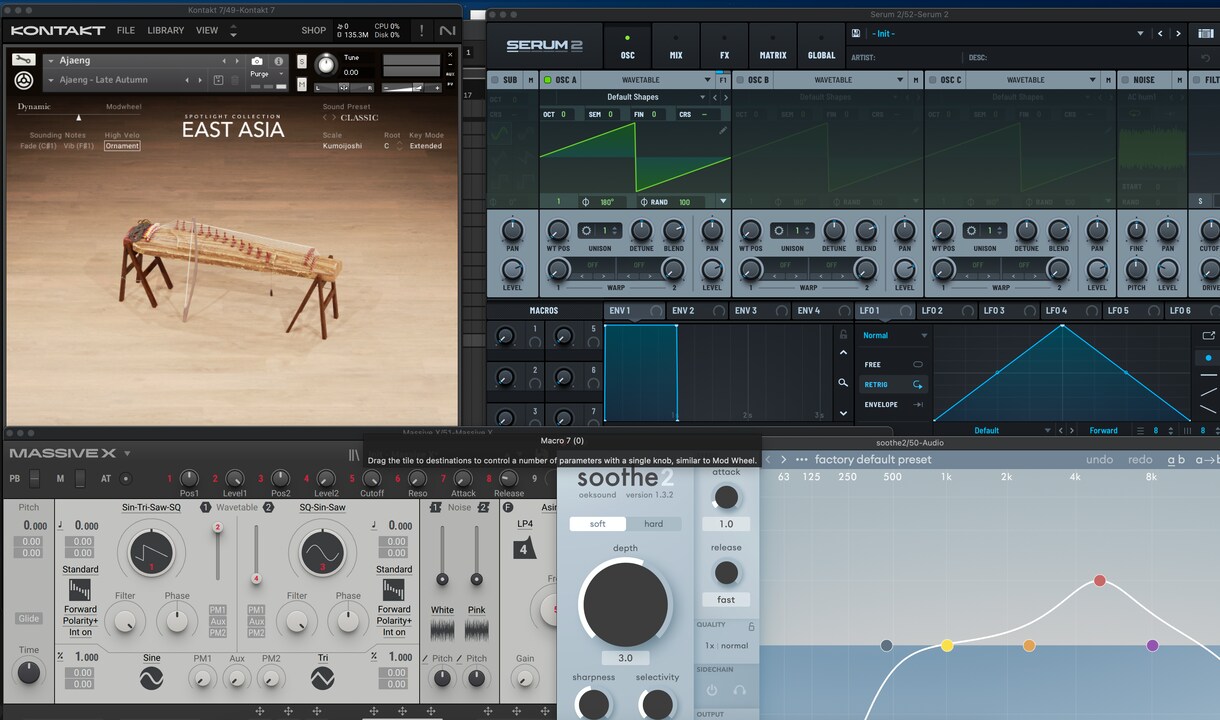The height and width of the screenshot is (720, 1220).
Task: Click Massive X Pink noise waveform icon
Action: tap(477, 630)
